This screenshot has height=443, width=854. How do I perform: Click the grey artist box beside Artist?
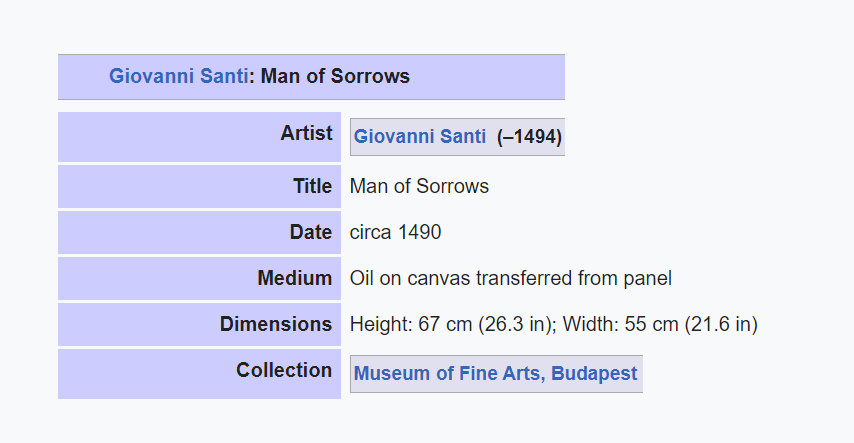[x=458, y=137]
